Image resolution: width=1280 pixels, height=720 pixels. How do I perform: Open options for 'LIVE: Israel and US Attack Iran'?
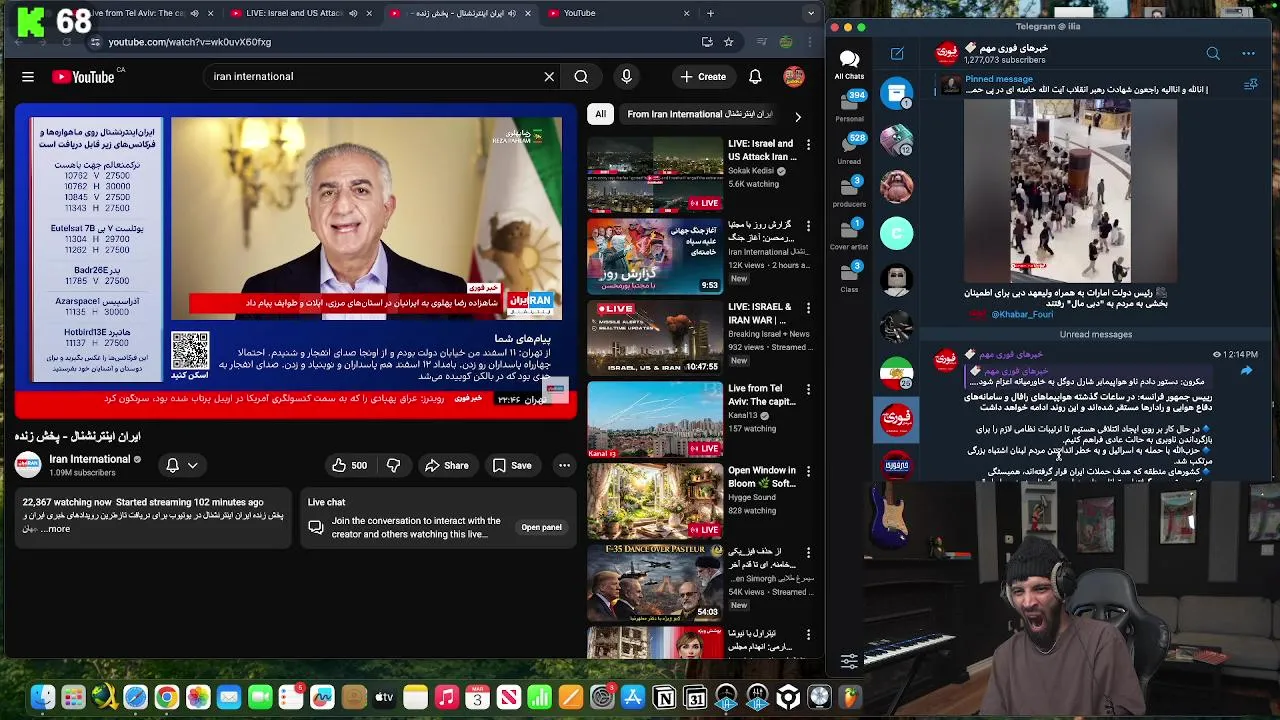pyautogui.click(x=808, y=145)
